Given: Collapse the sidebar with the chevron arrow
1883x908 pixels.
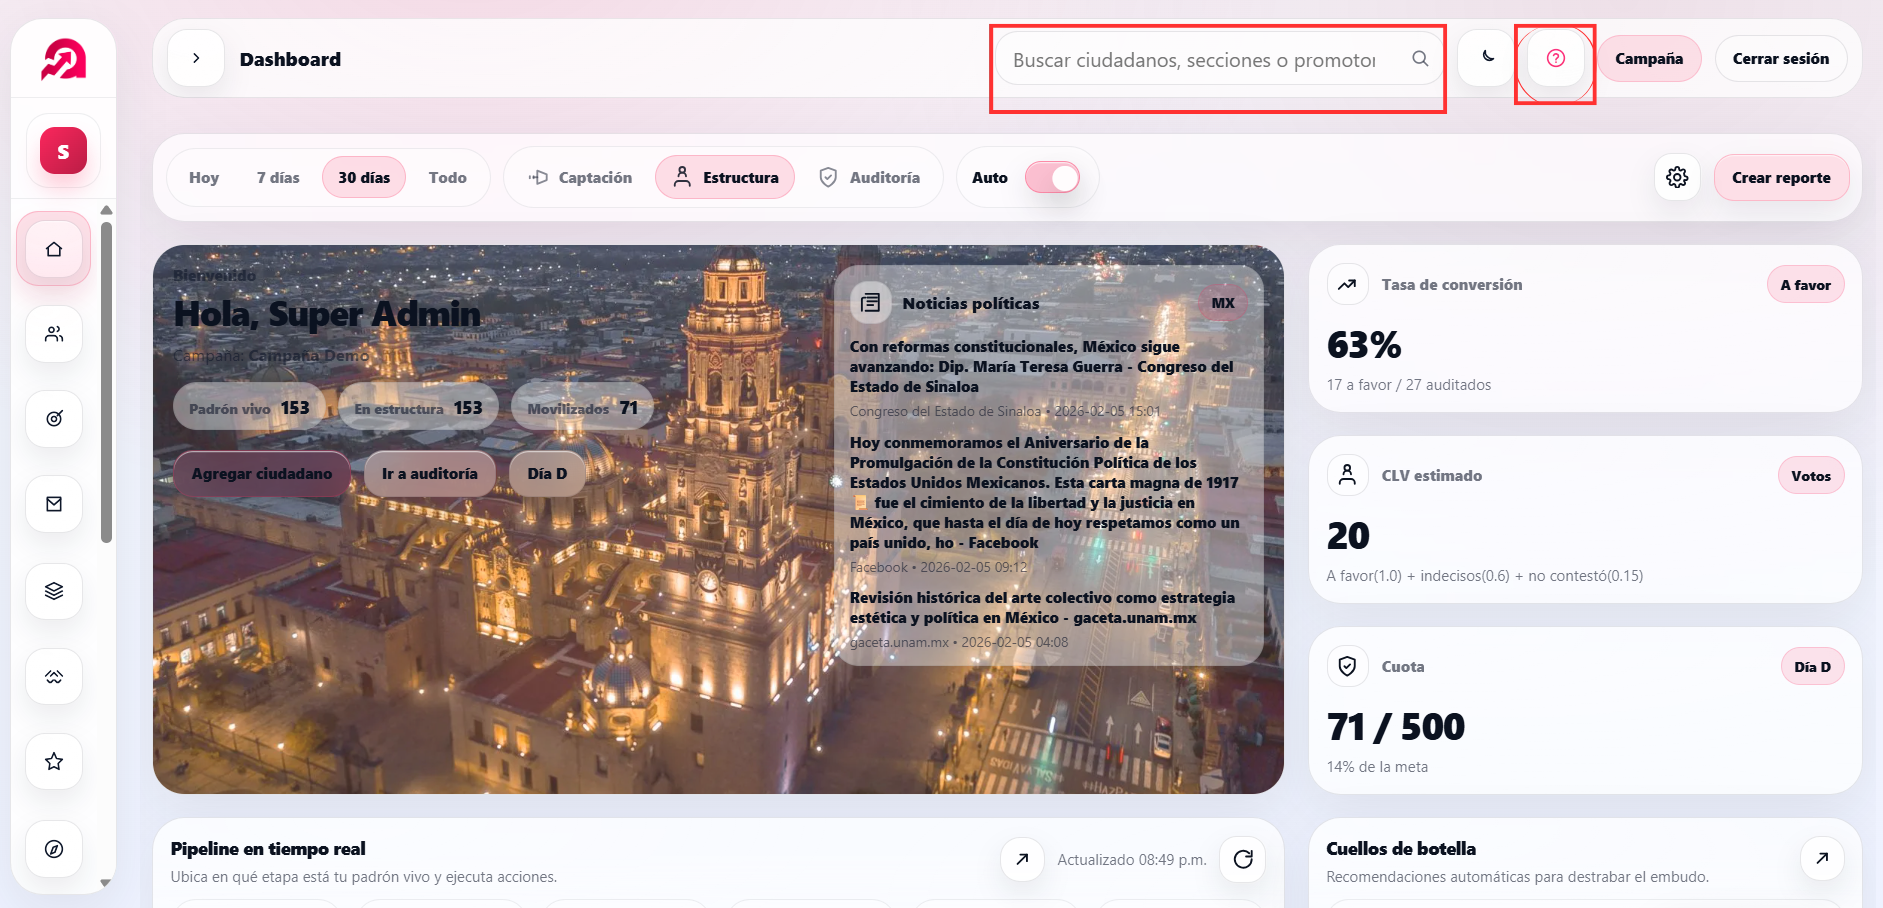Looking at the screenshot, I should [196, 58].
